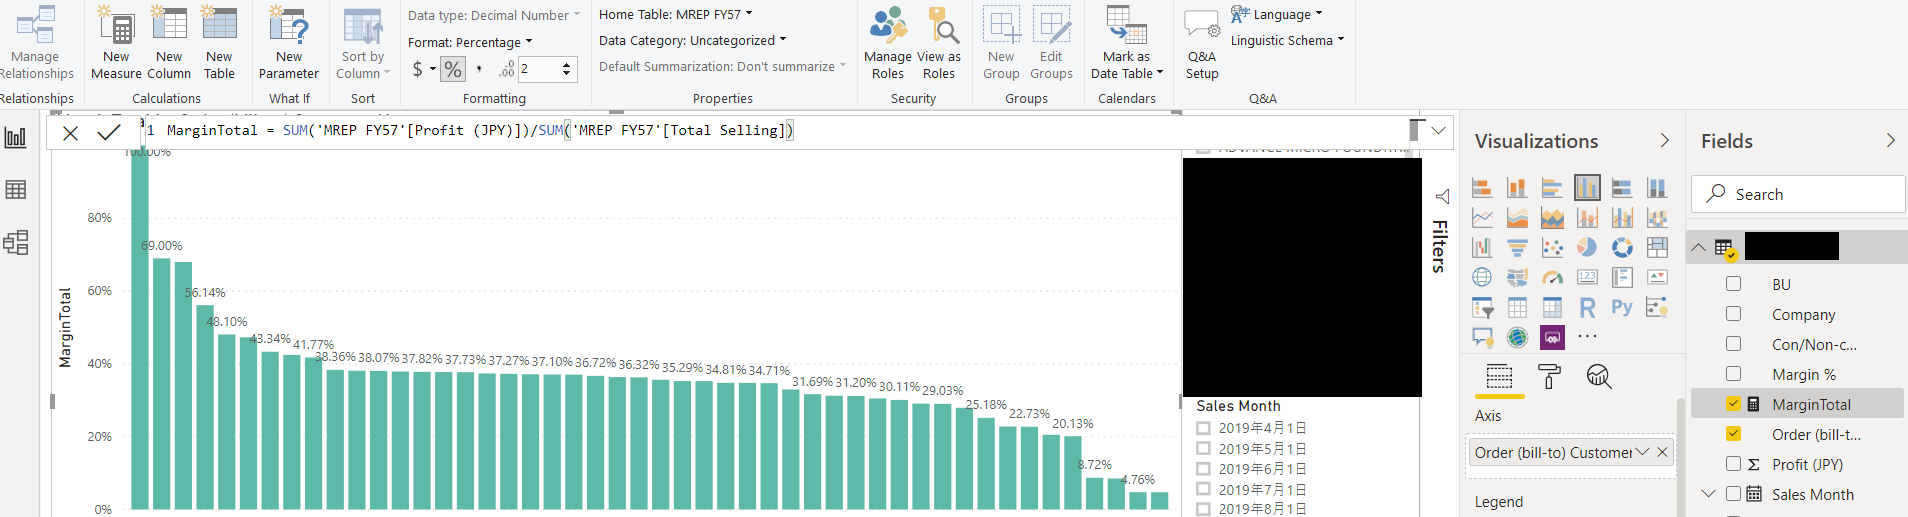Tick the 2019年4月1日 slicer checkbox

click(1203, 428)
